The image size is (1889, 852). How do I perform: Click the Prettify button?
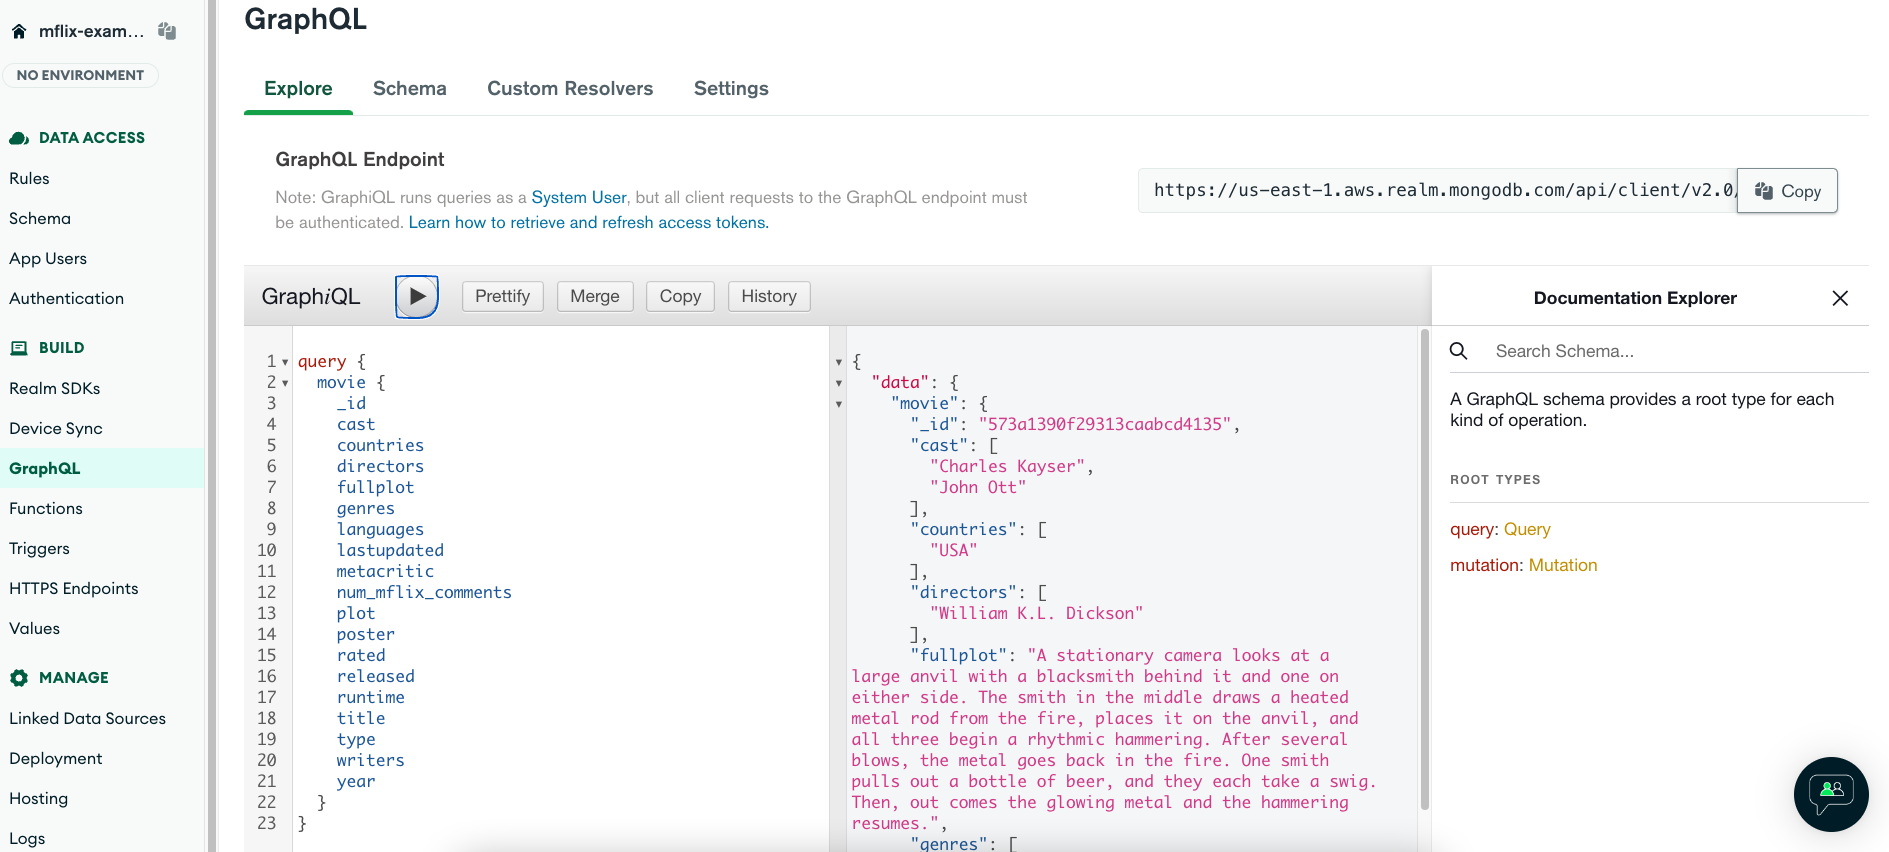503,296
